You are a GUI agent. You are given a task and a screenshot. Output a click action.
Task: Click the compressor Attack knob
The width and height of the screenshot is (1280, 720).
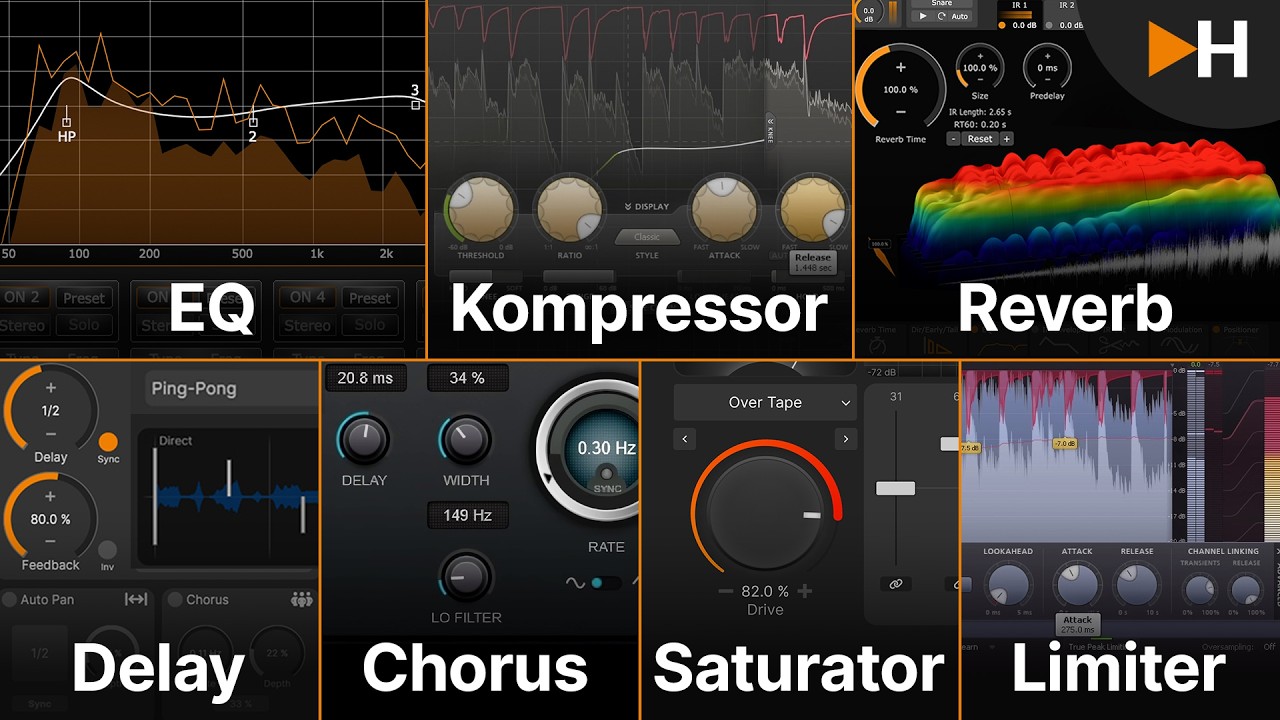tap(724, 210)
